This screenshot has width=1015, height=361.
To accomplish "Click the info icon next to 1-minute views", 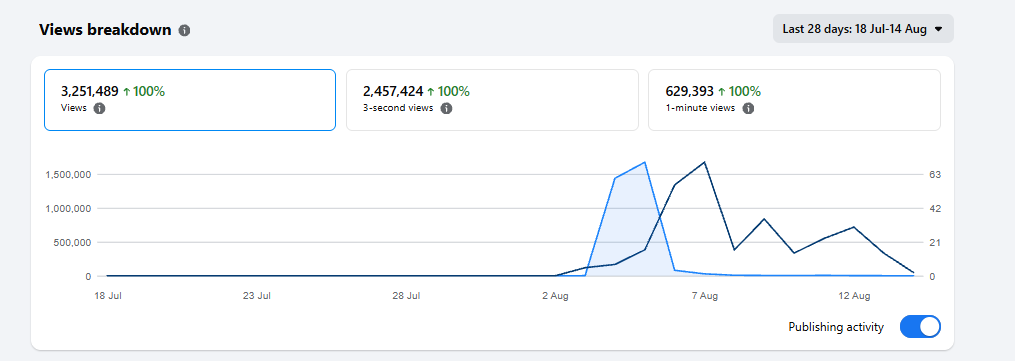I will 748,109.
